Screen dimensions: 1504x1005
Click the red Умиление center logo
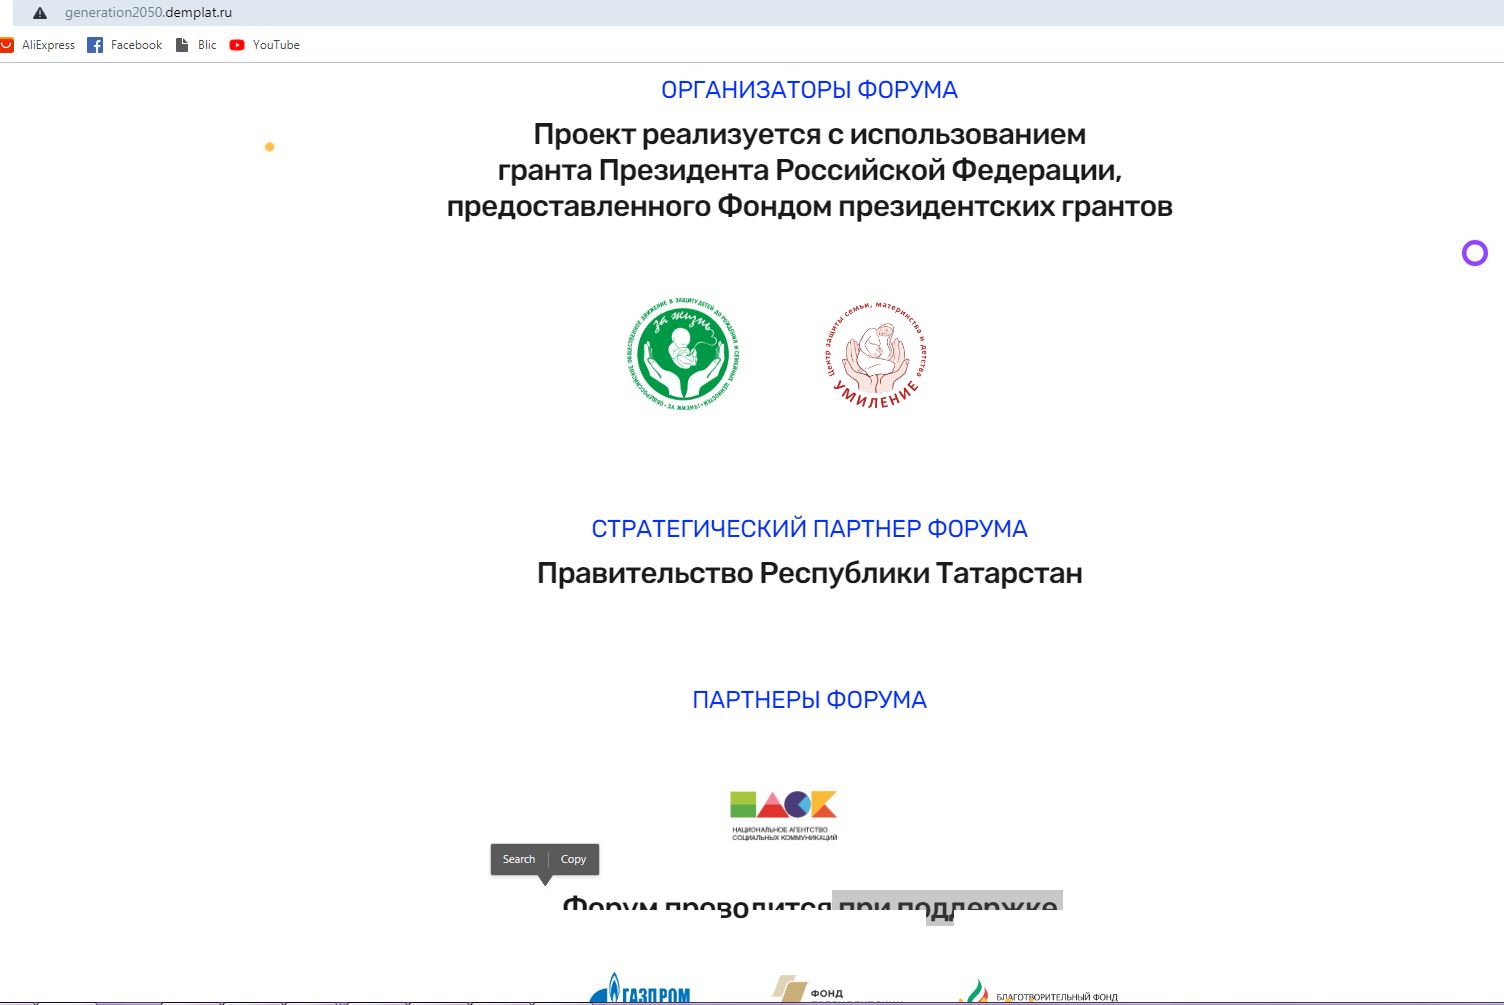tap(876, 355)
